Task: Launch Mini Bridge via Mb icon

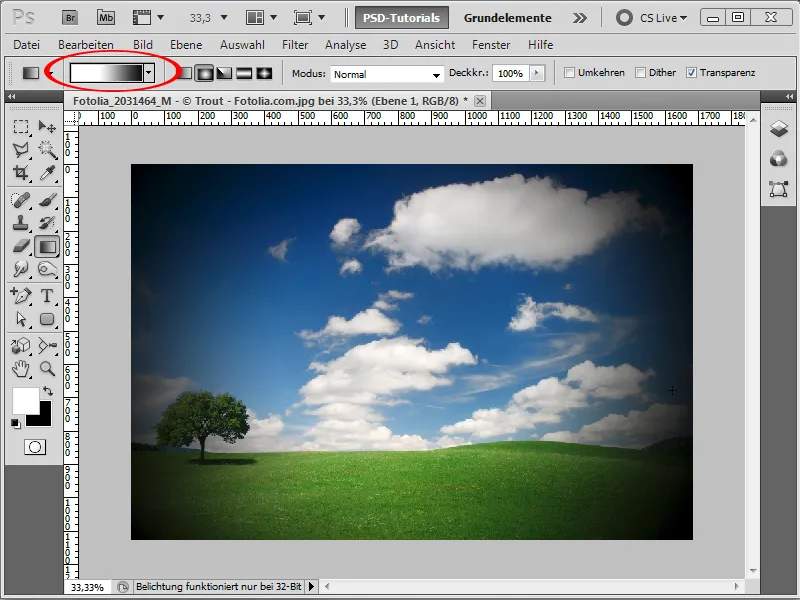Action: click(x=106, y=18)
